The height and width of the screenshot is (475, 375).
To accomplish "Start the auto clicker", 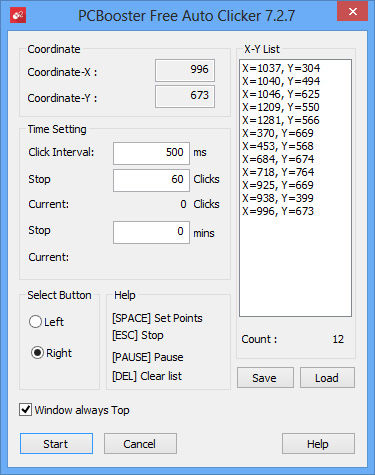I will 56,444.
